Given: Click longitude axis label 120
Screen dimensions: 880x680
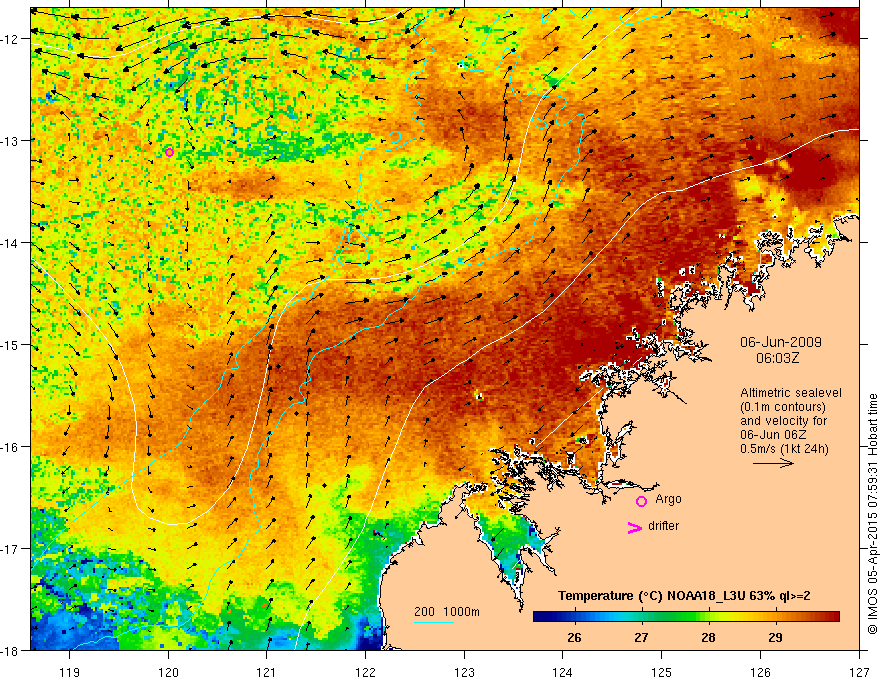Looking at the screenshot, I should [168, 672].
